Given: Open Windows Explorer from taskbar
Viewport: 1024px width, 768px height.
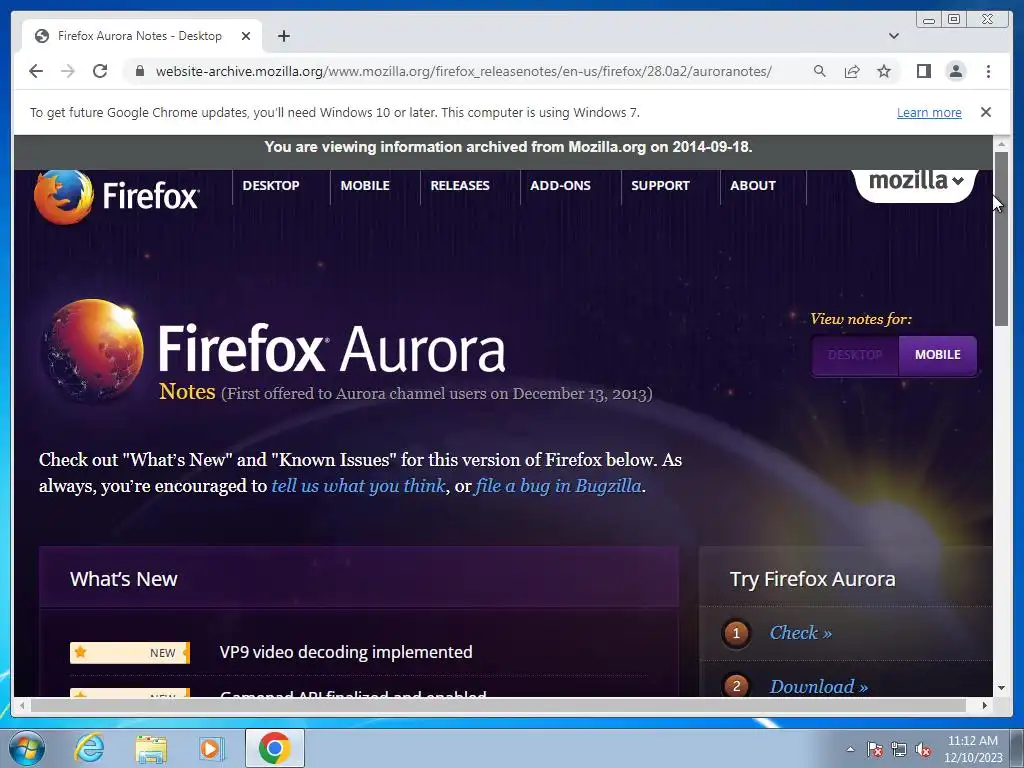Looking at the screenshot, I should tap(151, 748).
